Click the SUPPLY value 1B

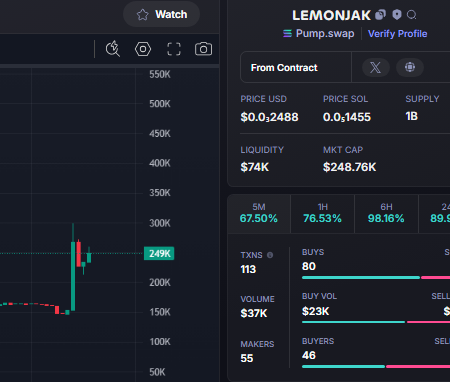coord(412,116)
